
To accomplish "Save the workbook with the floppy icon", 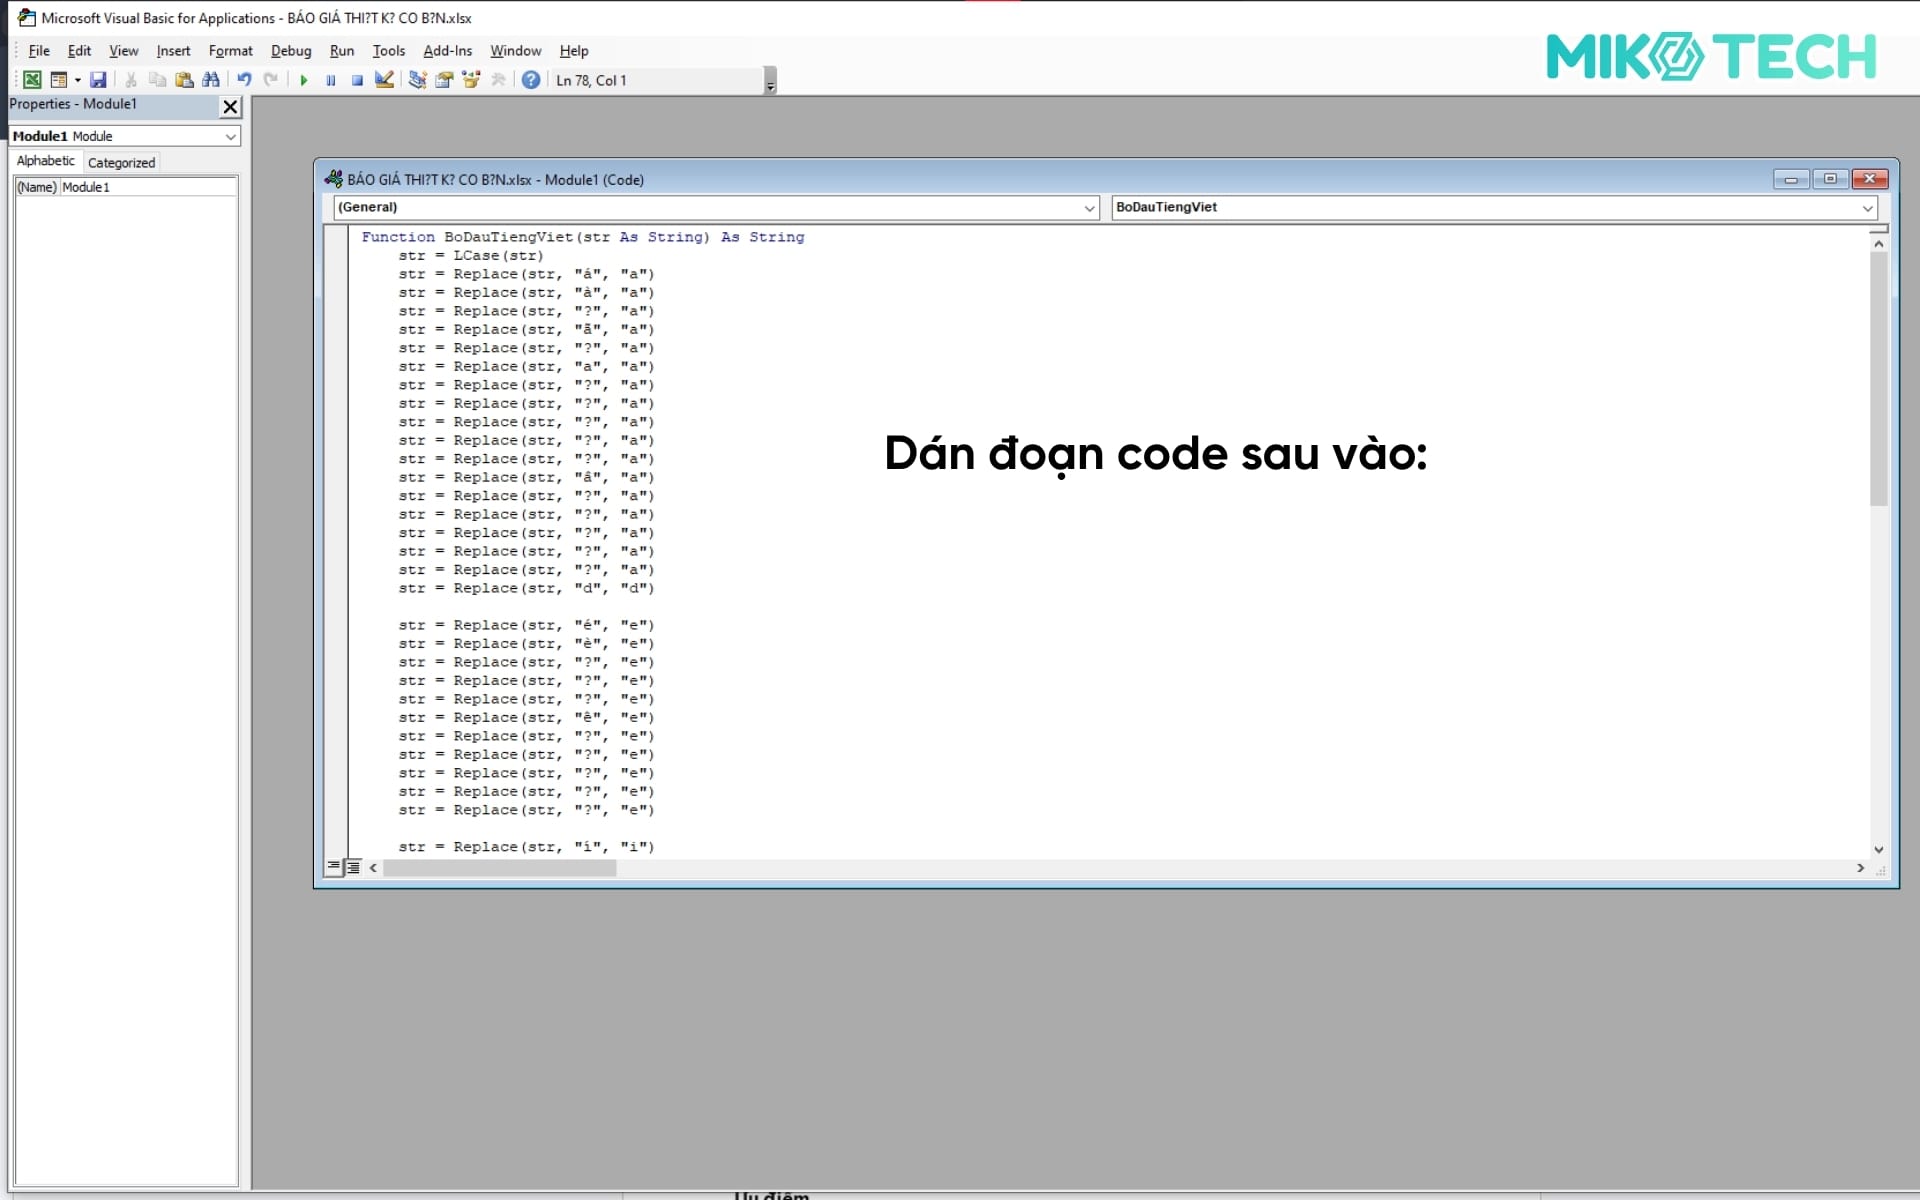I will point(98,80).
